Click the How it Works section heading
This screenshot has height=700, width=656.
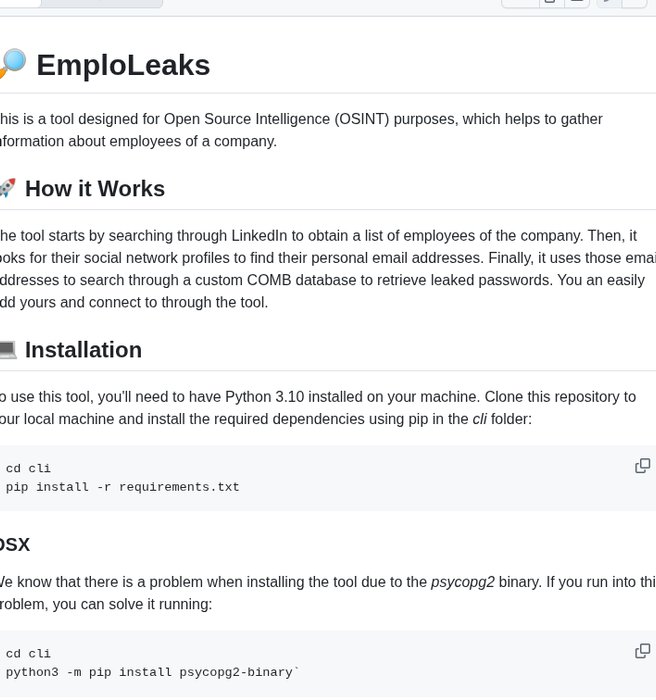pyautogui.click(x=95, y=188)
